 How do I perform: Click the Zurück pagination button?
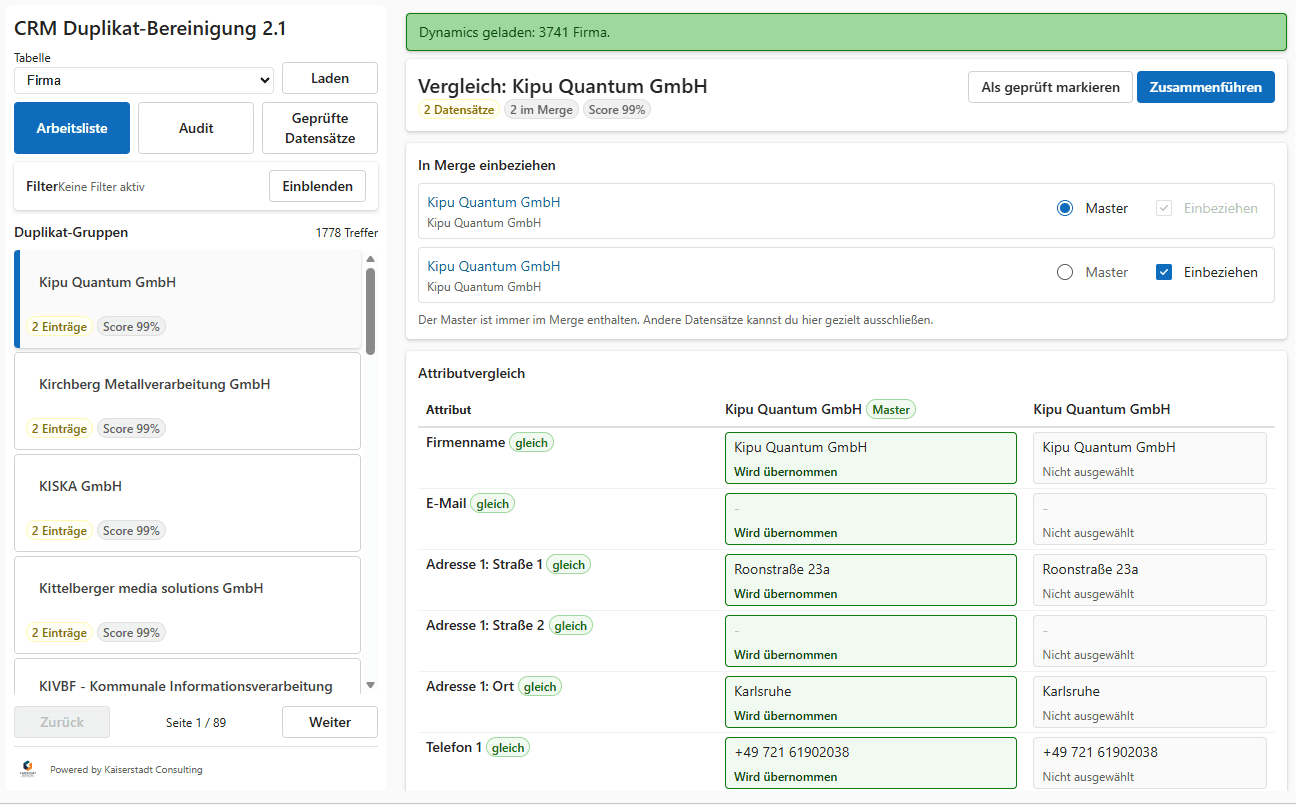coord(62,722)
